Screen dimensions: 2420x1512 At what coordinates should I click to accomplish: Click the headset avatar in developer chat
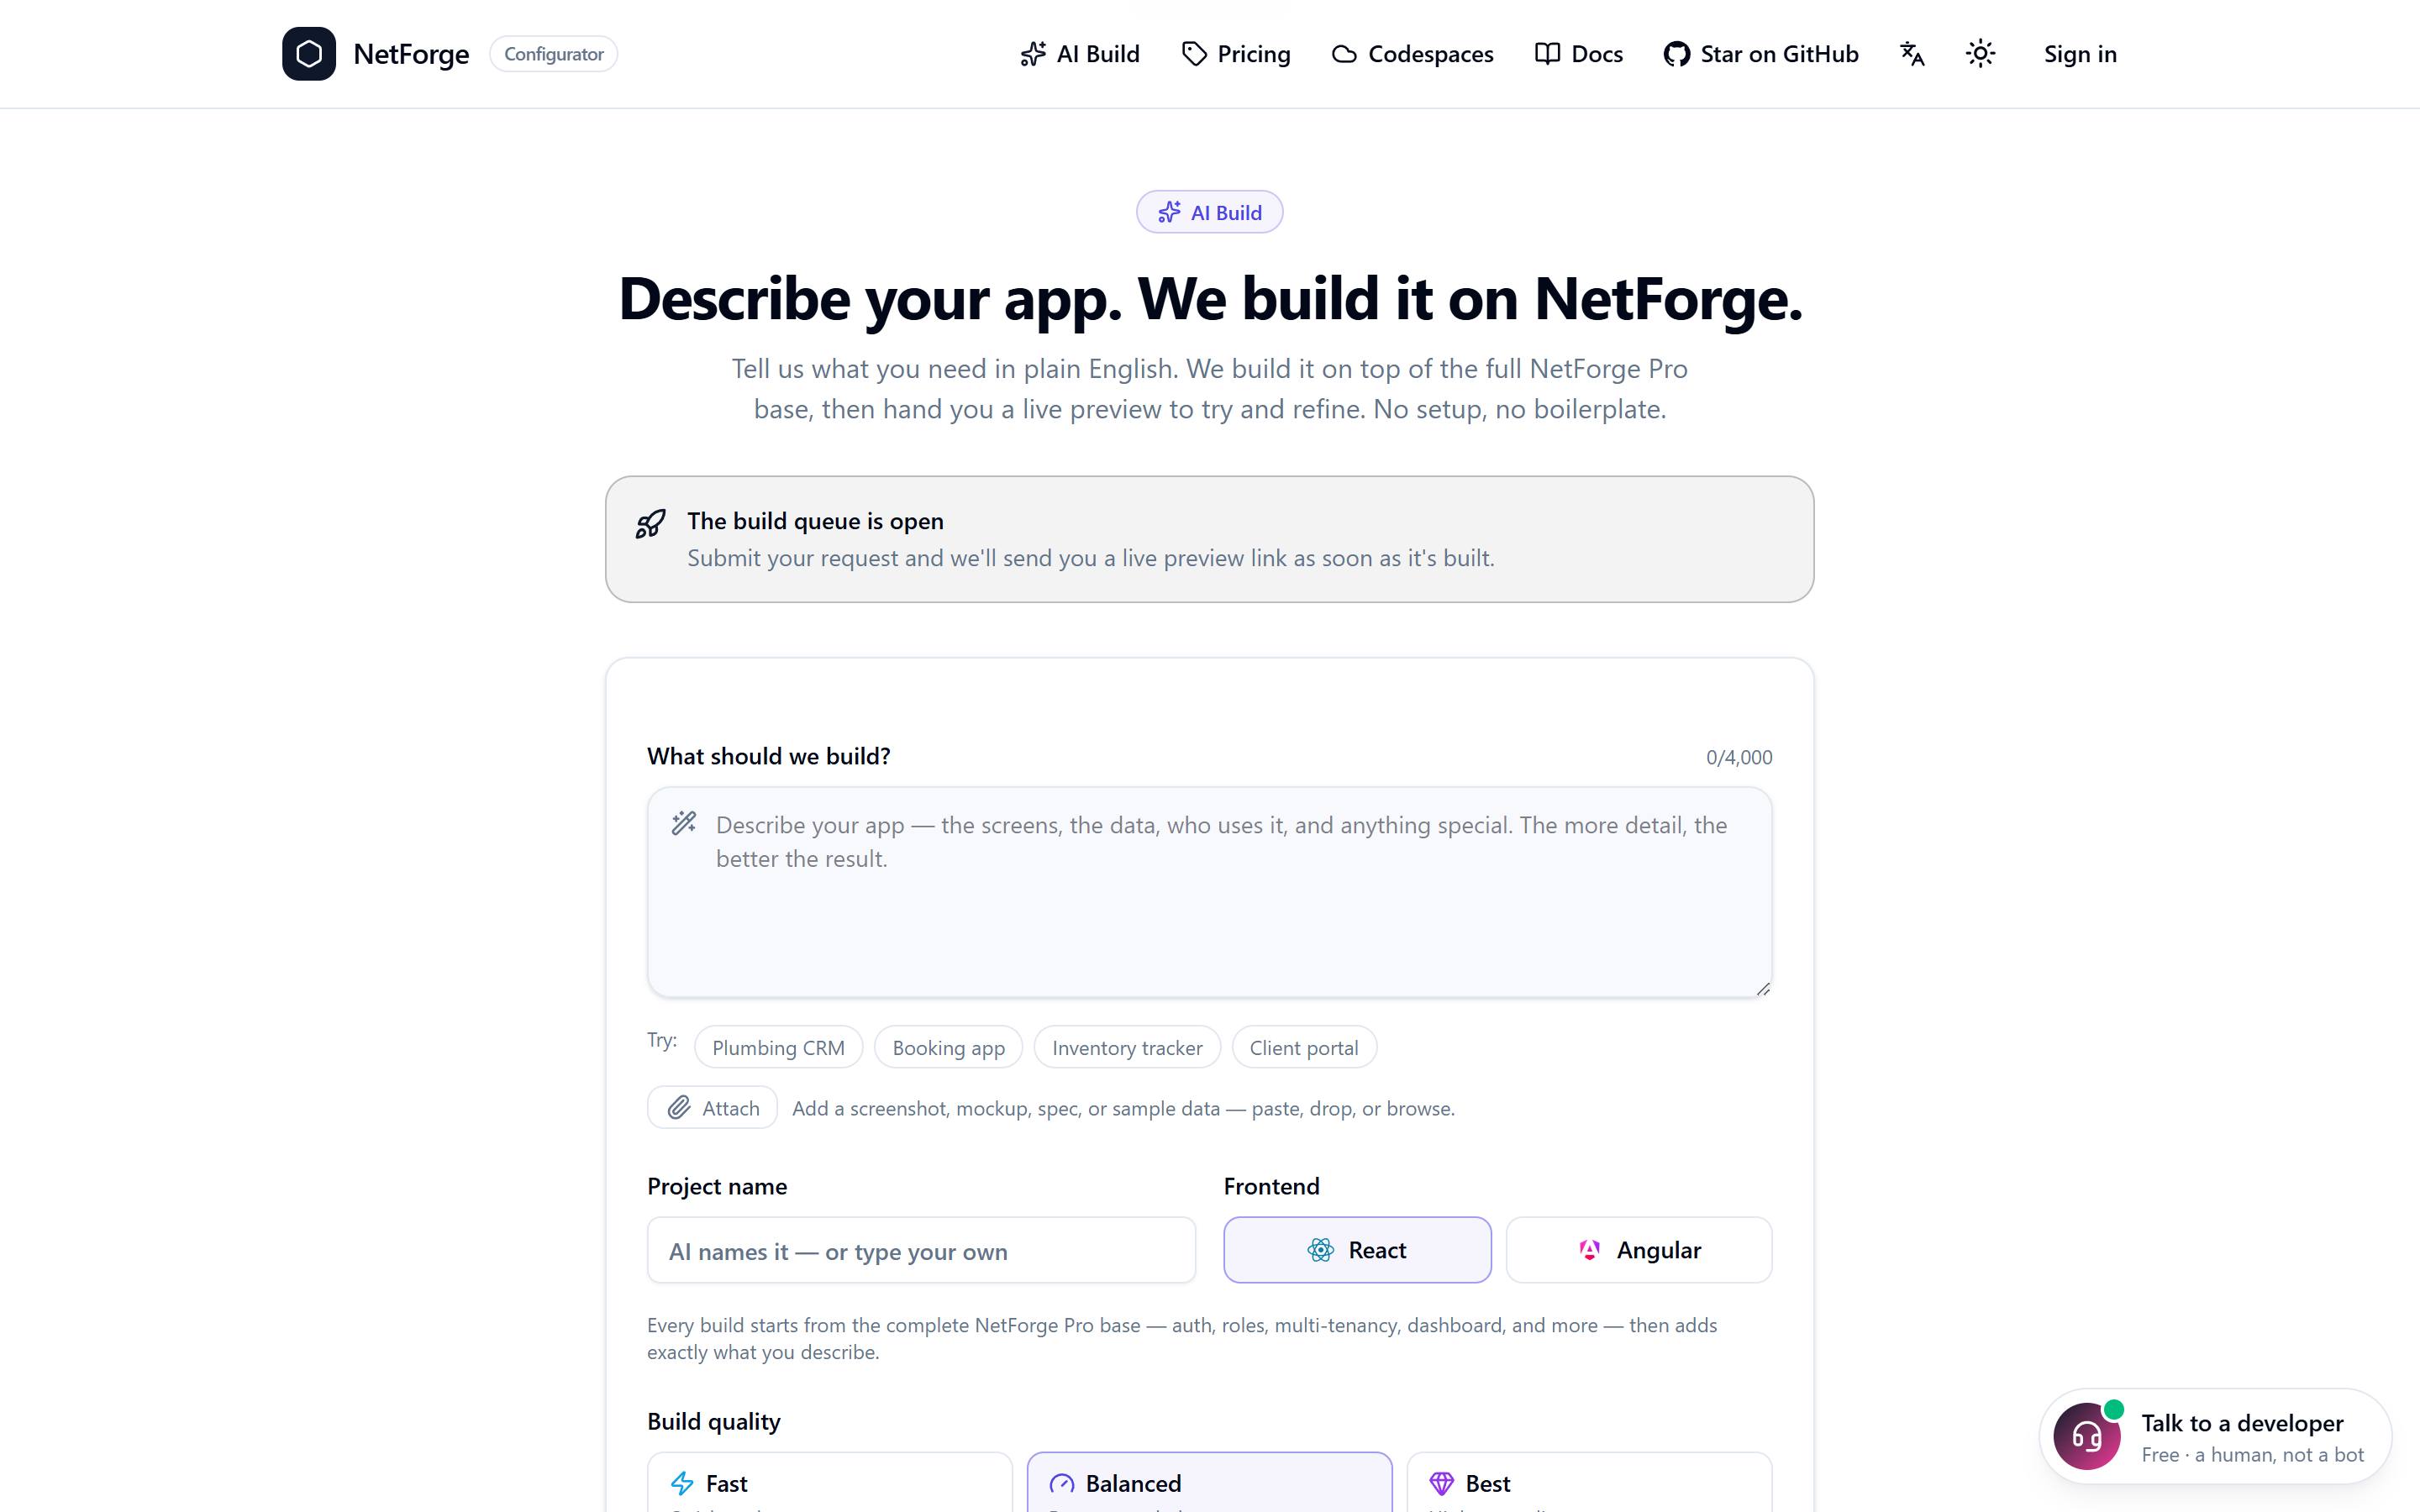click(2087, 1436)
